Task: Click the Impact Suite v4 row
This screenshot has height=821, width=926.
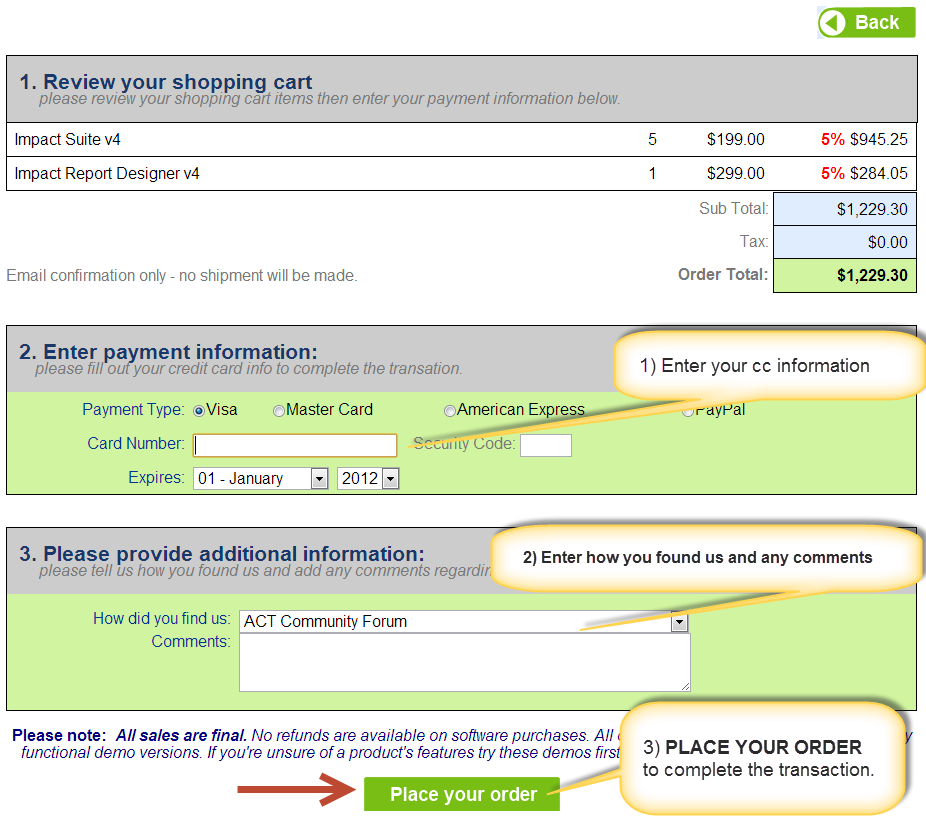Action: coord(68,140)
